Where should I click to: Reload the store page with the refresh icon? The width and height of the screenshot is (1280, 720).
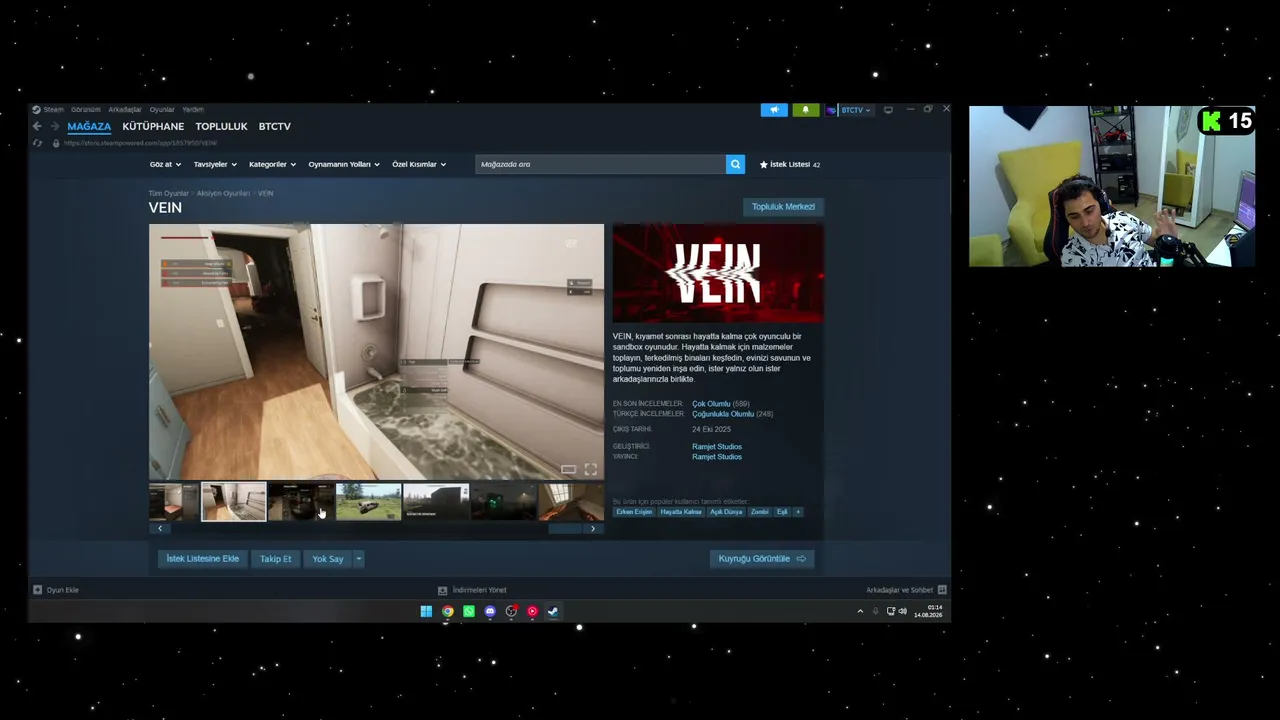[37, 143]
